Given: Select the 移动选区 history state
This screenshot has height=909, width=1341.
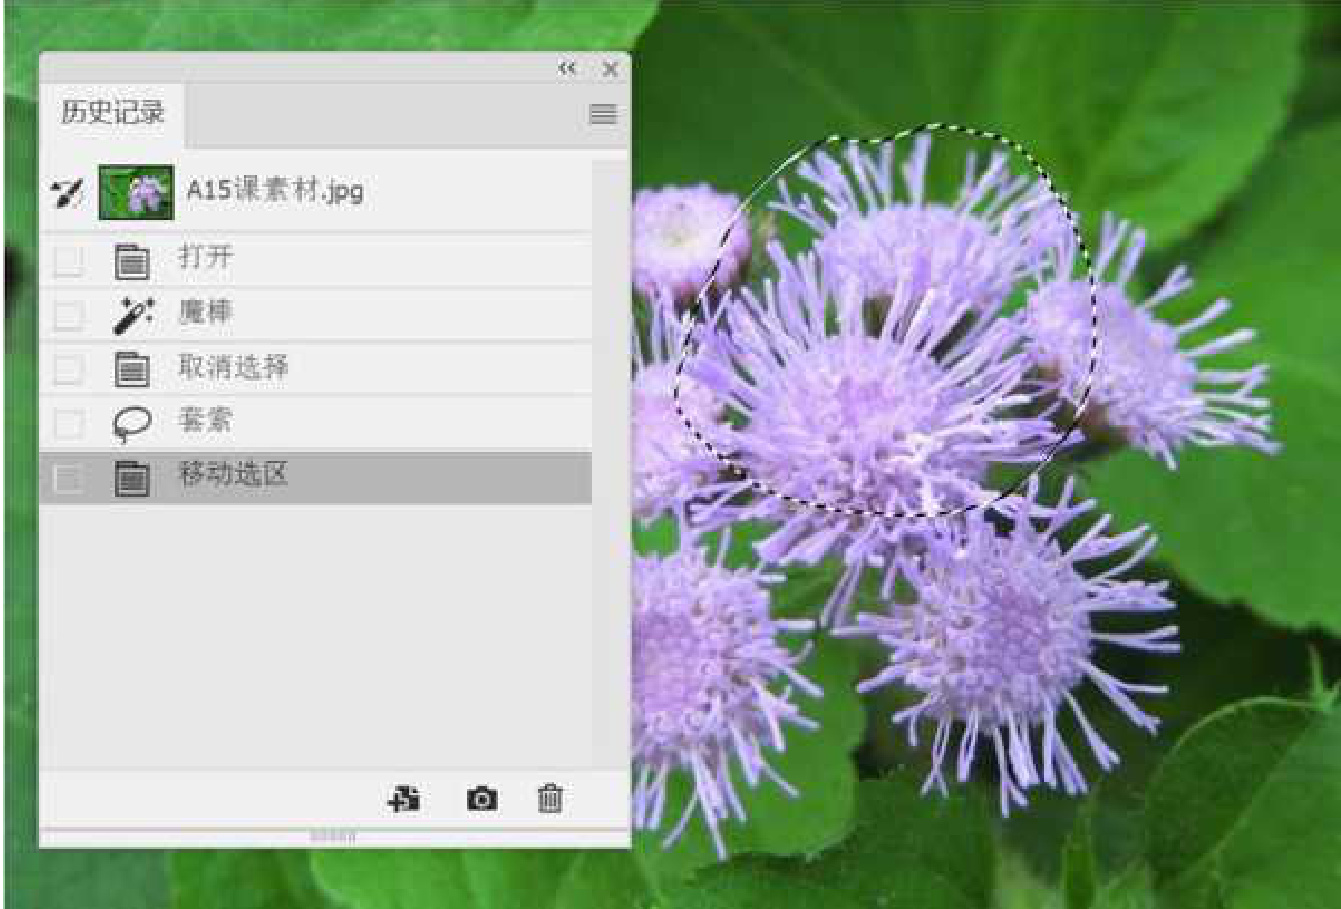Looking at the screenshot, I should click(234, 475).
